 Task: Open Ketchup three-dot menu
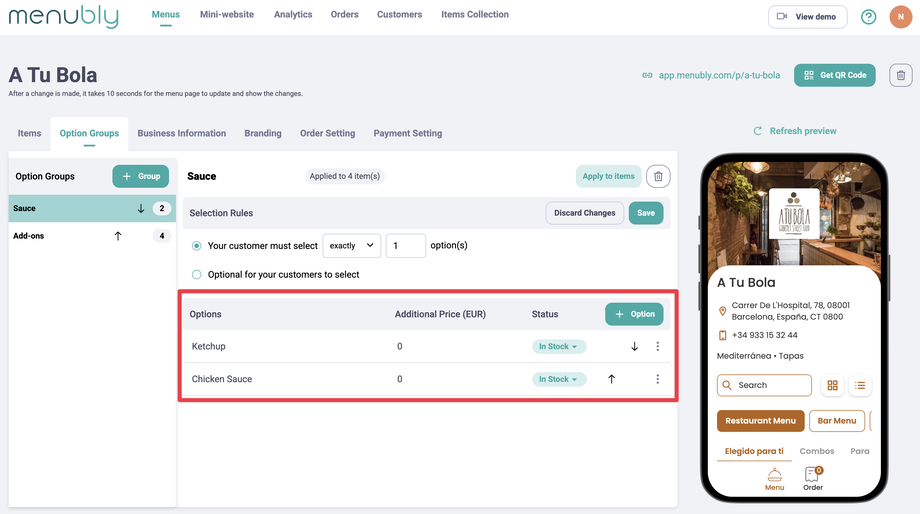point(657,347)
